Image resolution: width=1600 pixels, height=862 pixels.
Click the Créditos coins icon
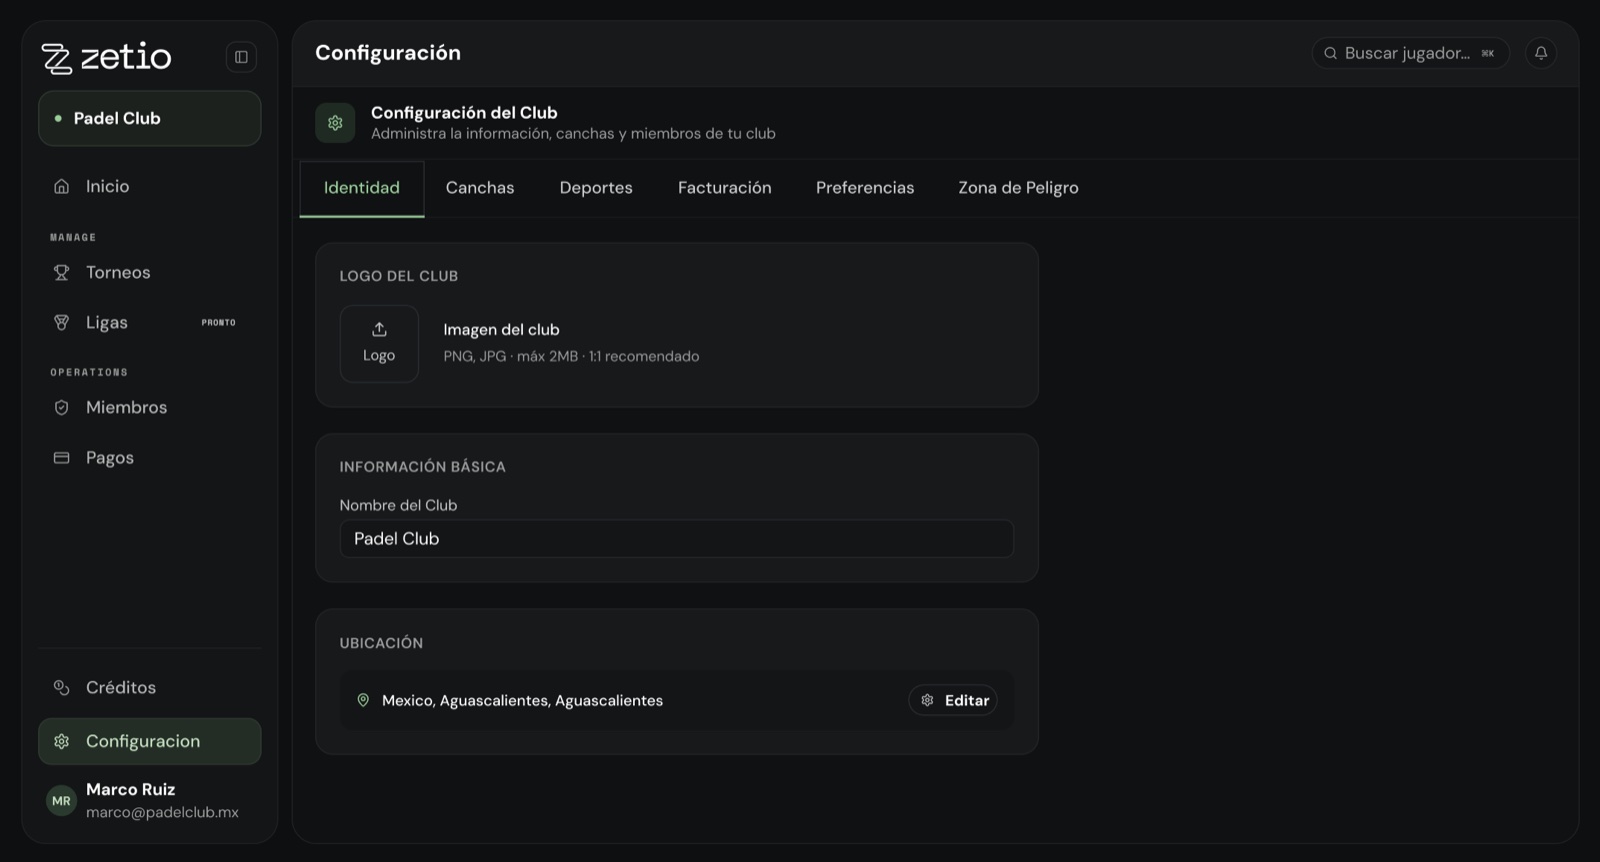tap(62, 688)
